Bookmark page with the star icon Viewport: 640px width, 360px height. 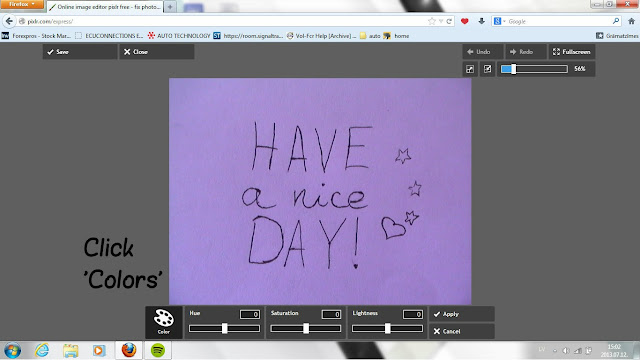[x=431, y=21]
